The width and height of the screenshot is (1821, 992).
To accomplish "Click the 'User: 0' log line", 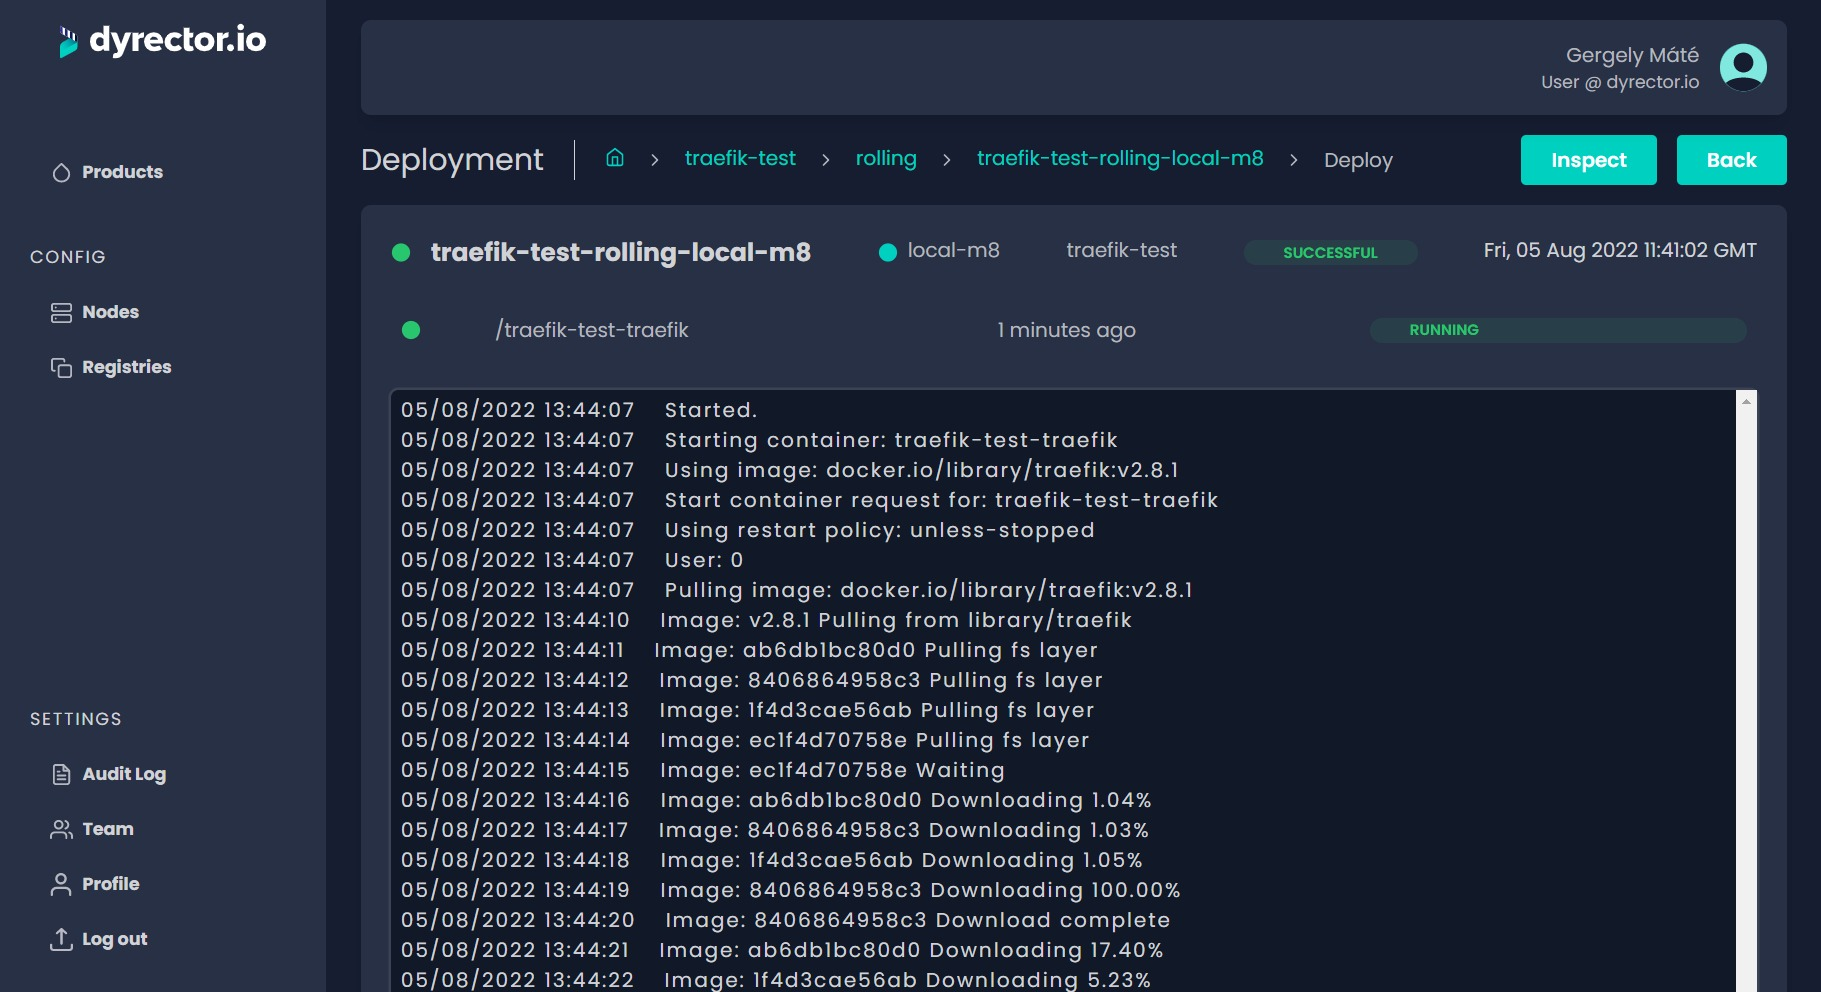I will 704,560.
